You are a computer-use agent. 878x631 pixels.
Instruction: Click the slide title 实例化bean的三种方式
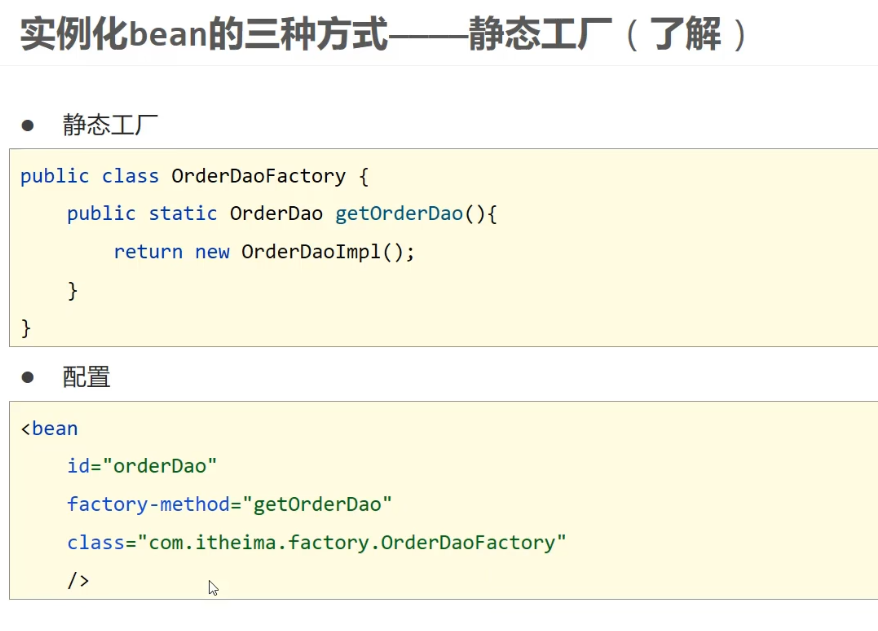[x=204, y=34]
